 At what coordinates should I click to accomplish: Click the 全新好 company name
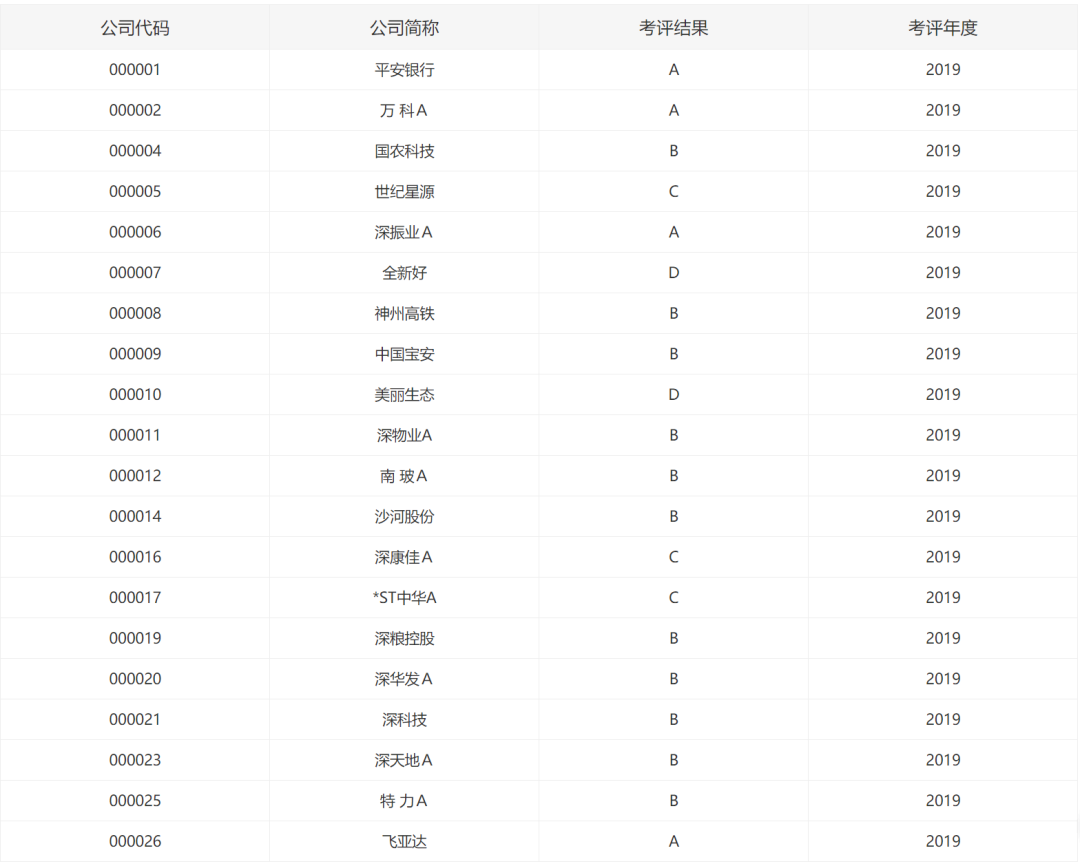(x=404, y=273)
